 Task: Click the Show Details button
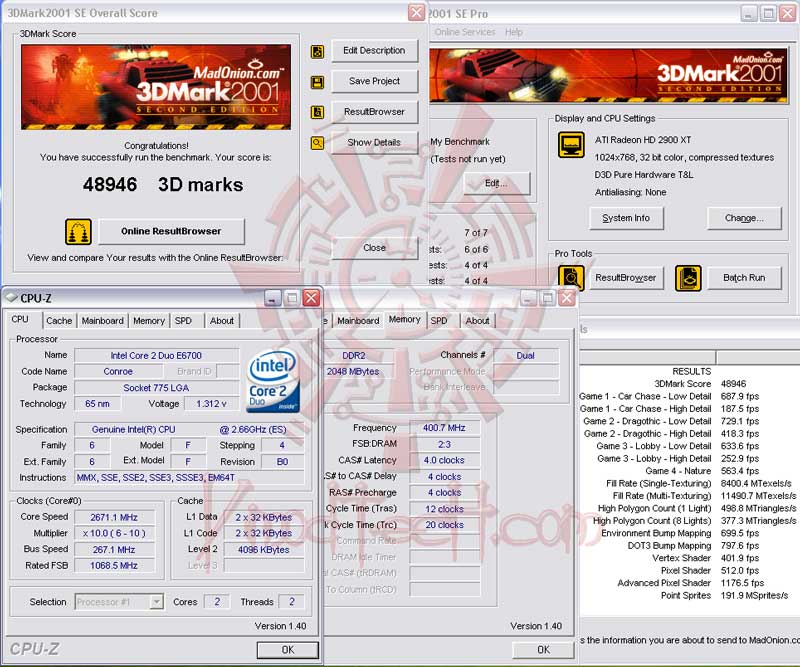click(x=374, y=142)
